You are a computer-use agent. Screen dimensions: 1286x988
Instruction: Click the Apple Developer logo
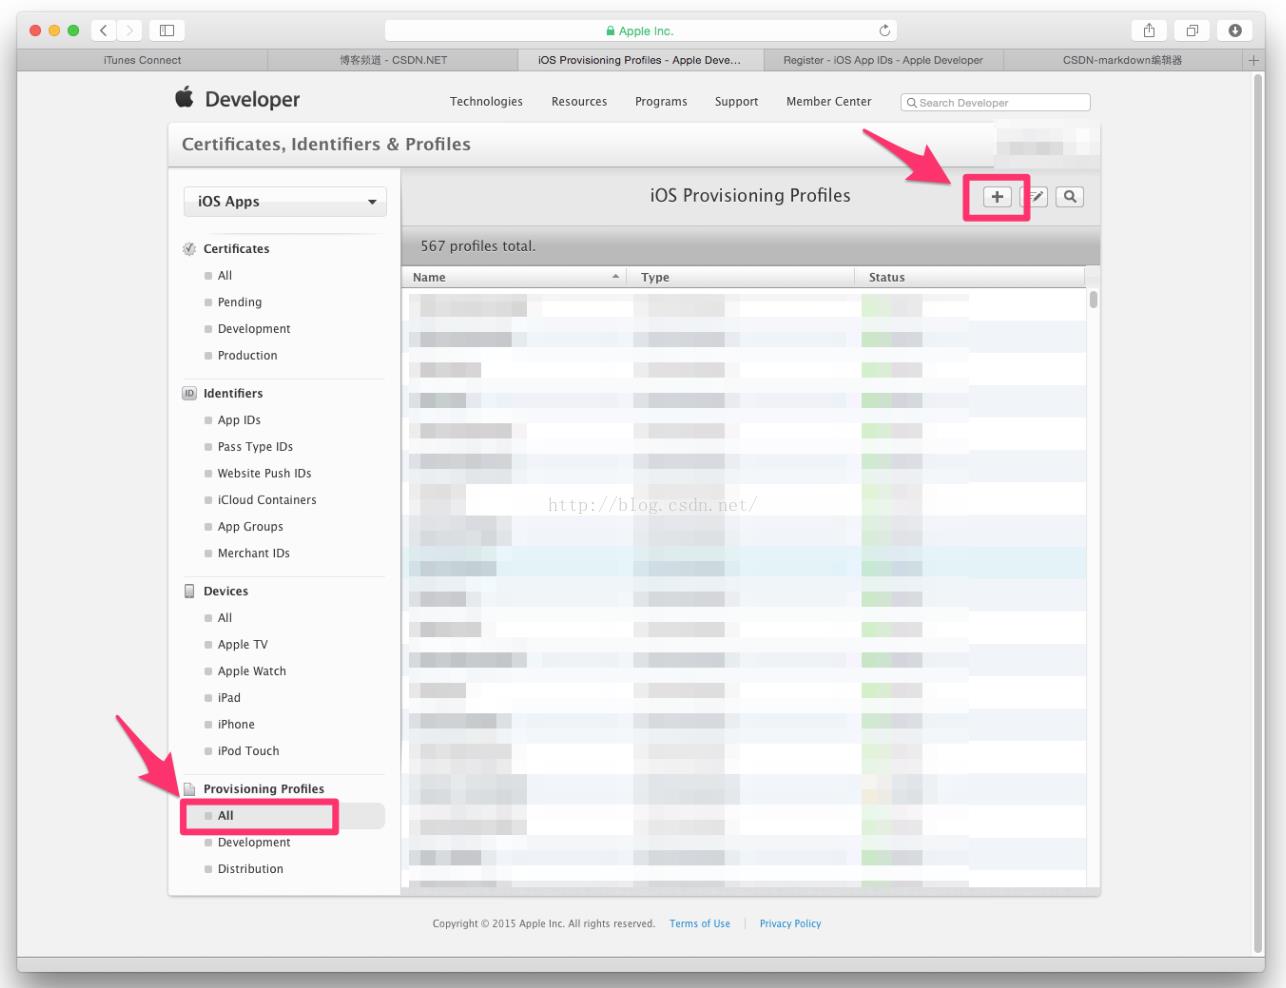click(x=238, y=98)
